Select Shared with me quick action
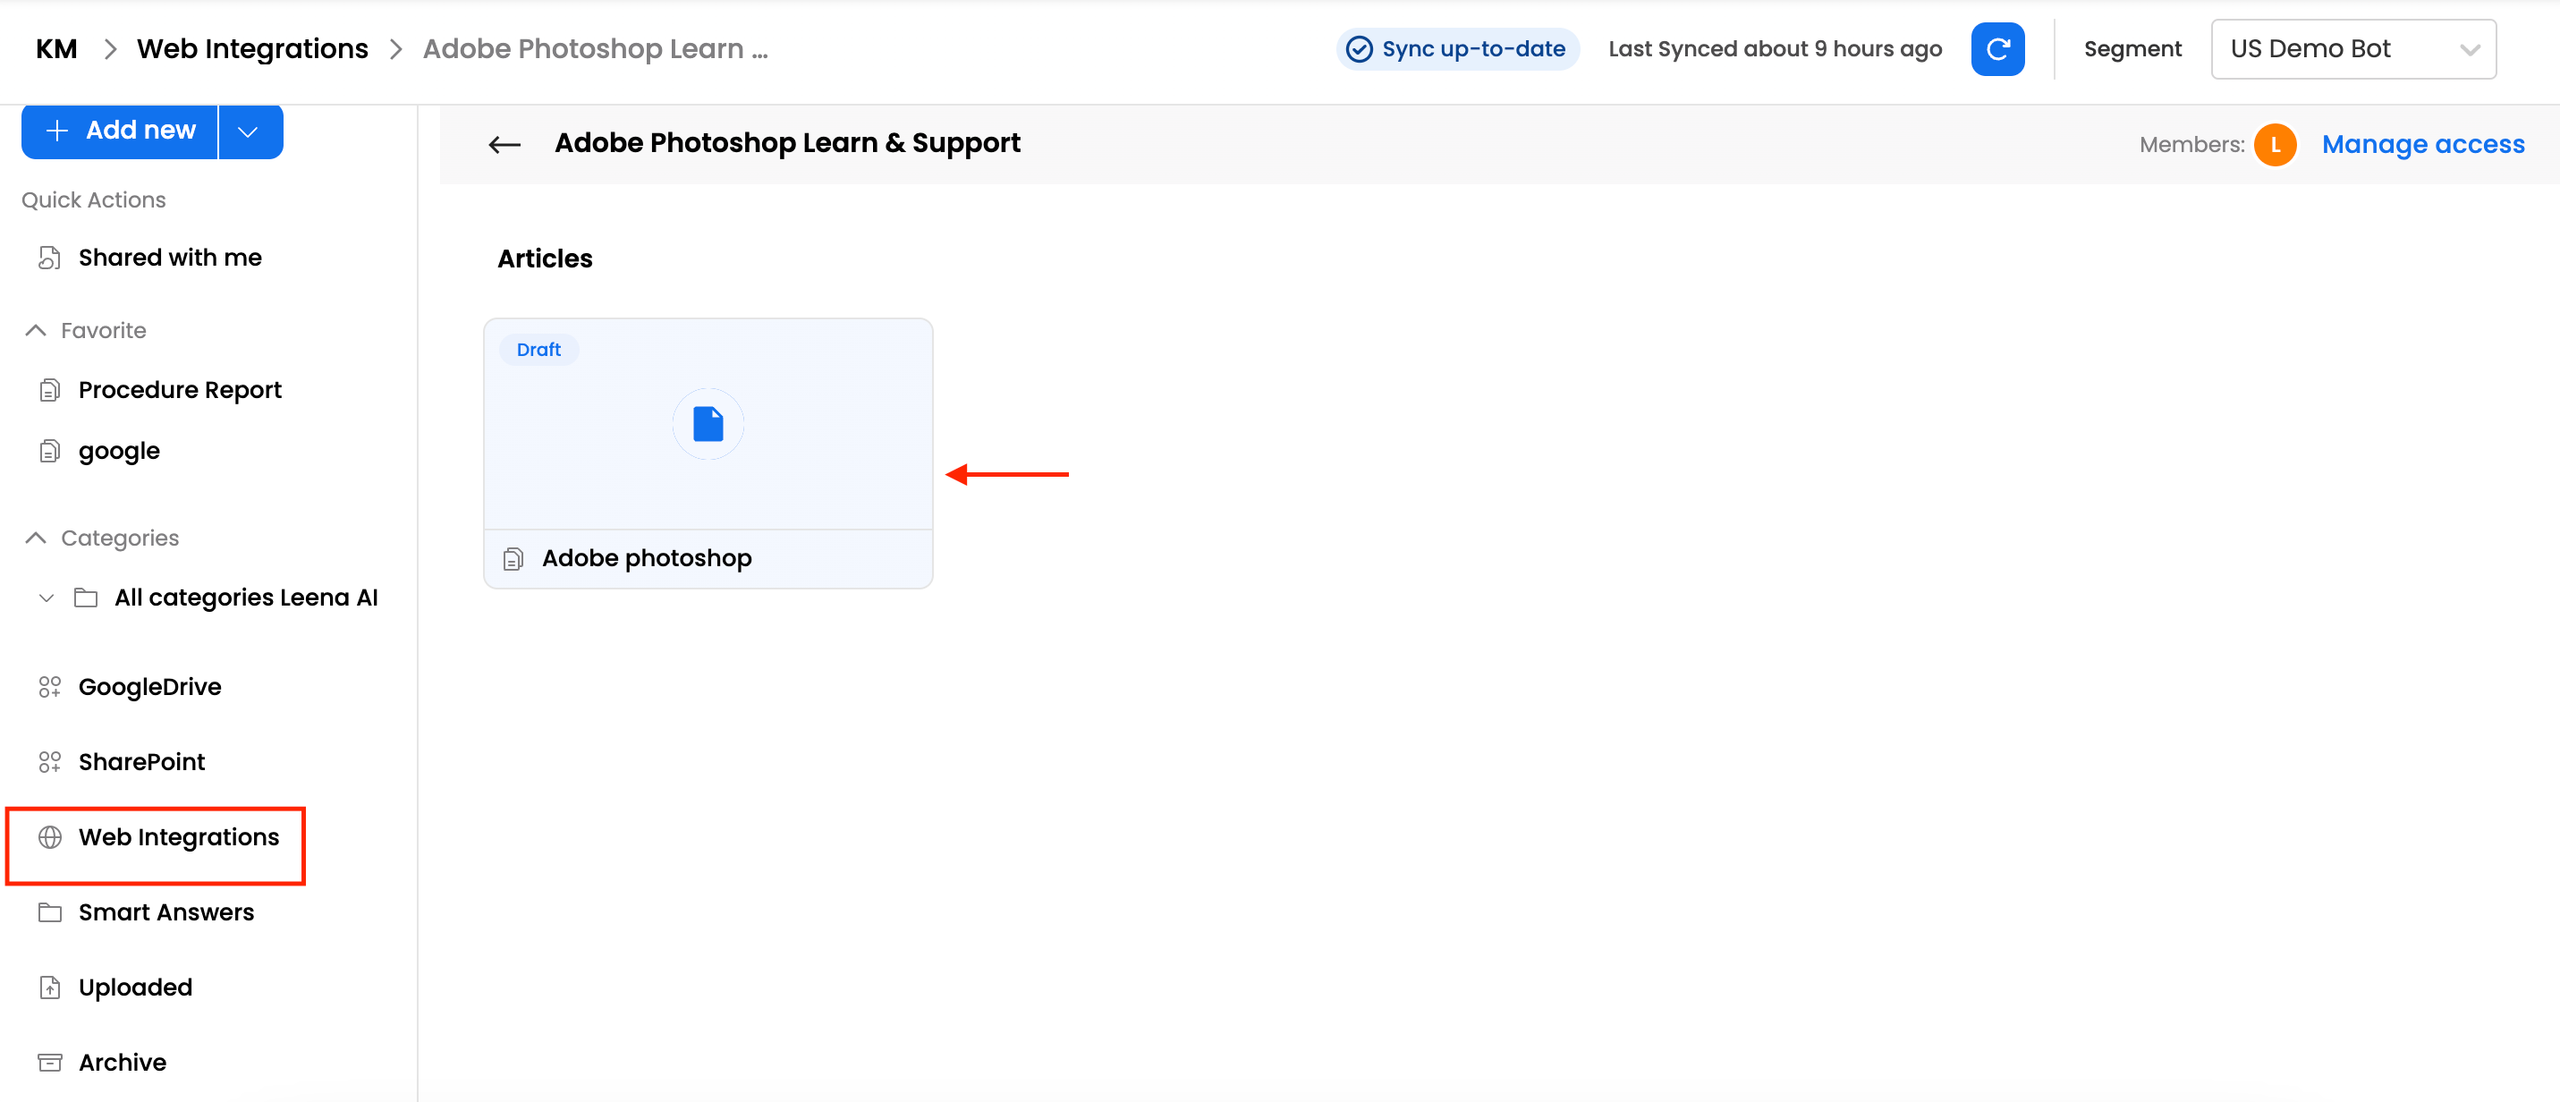 point(170,257)
